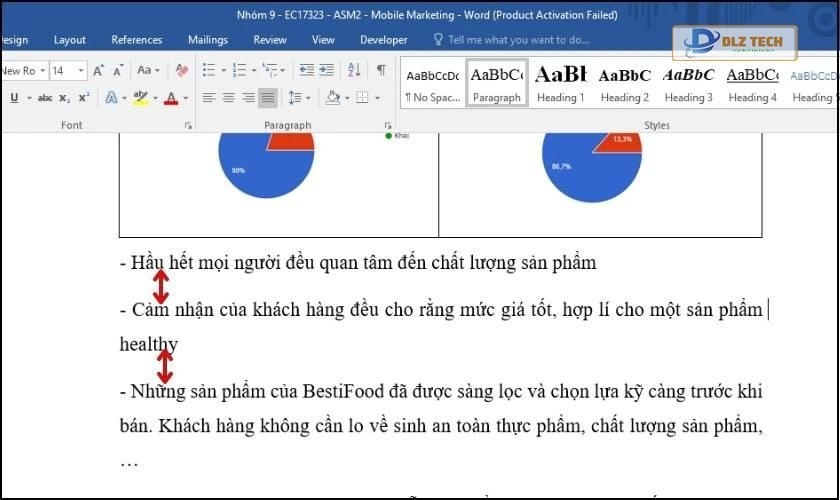
Task: Apply center alignment to paragraph
Action: point(228,98)
